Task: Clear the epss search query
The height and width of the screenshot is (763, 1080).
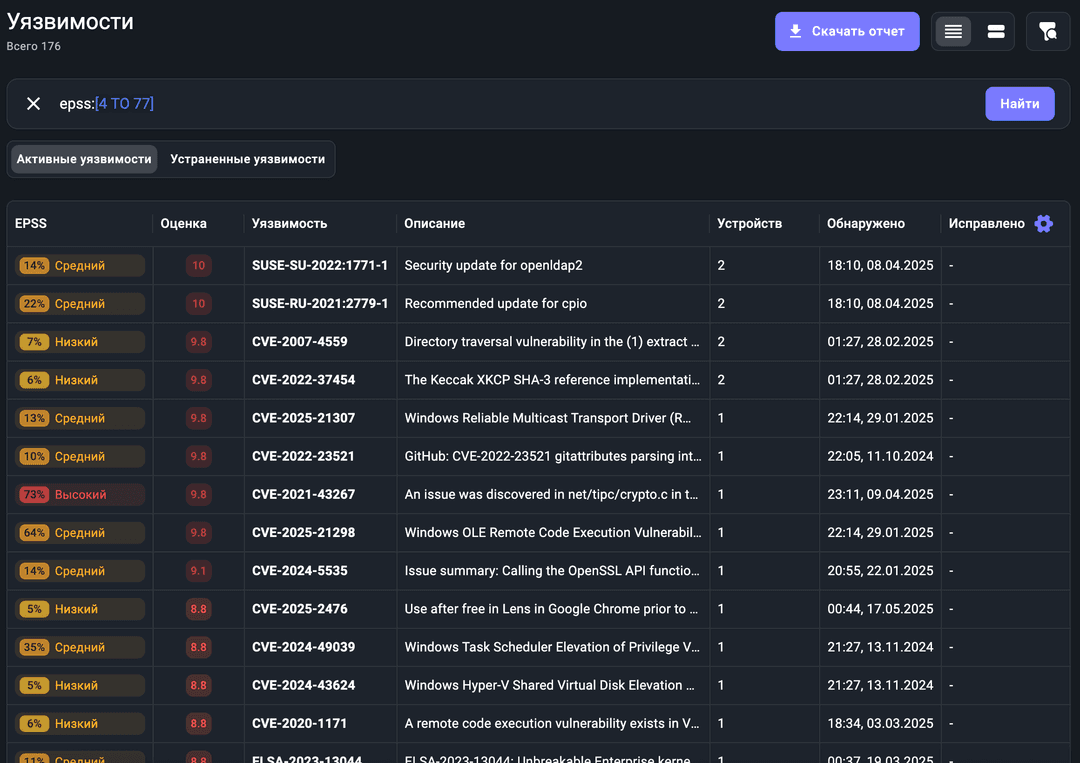Action: pos(34,104)
